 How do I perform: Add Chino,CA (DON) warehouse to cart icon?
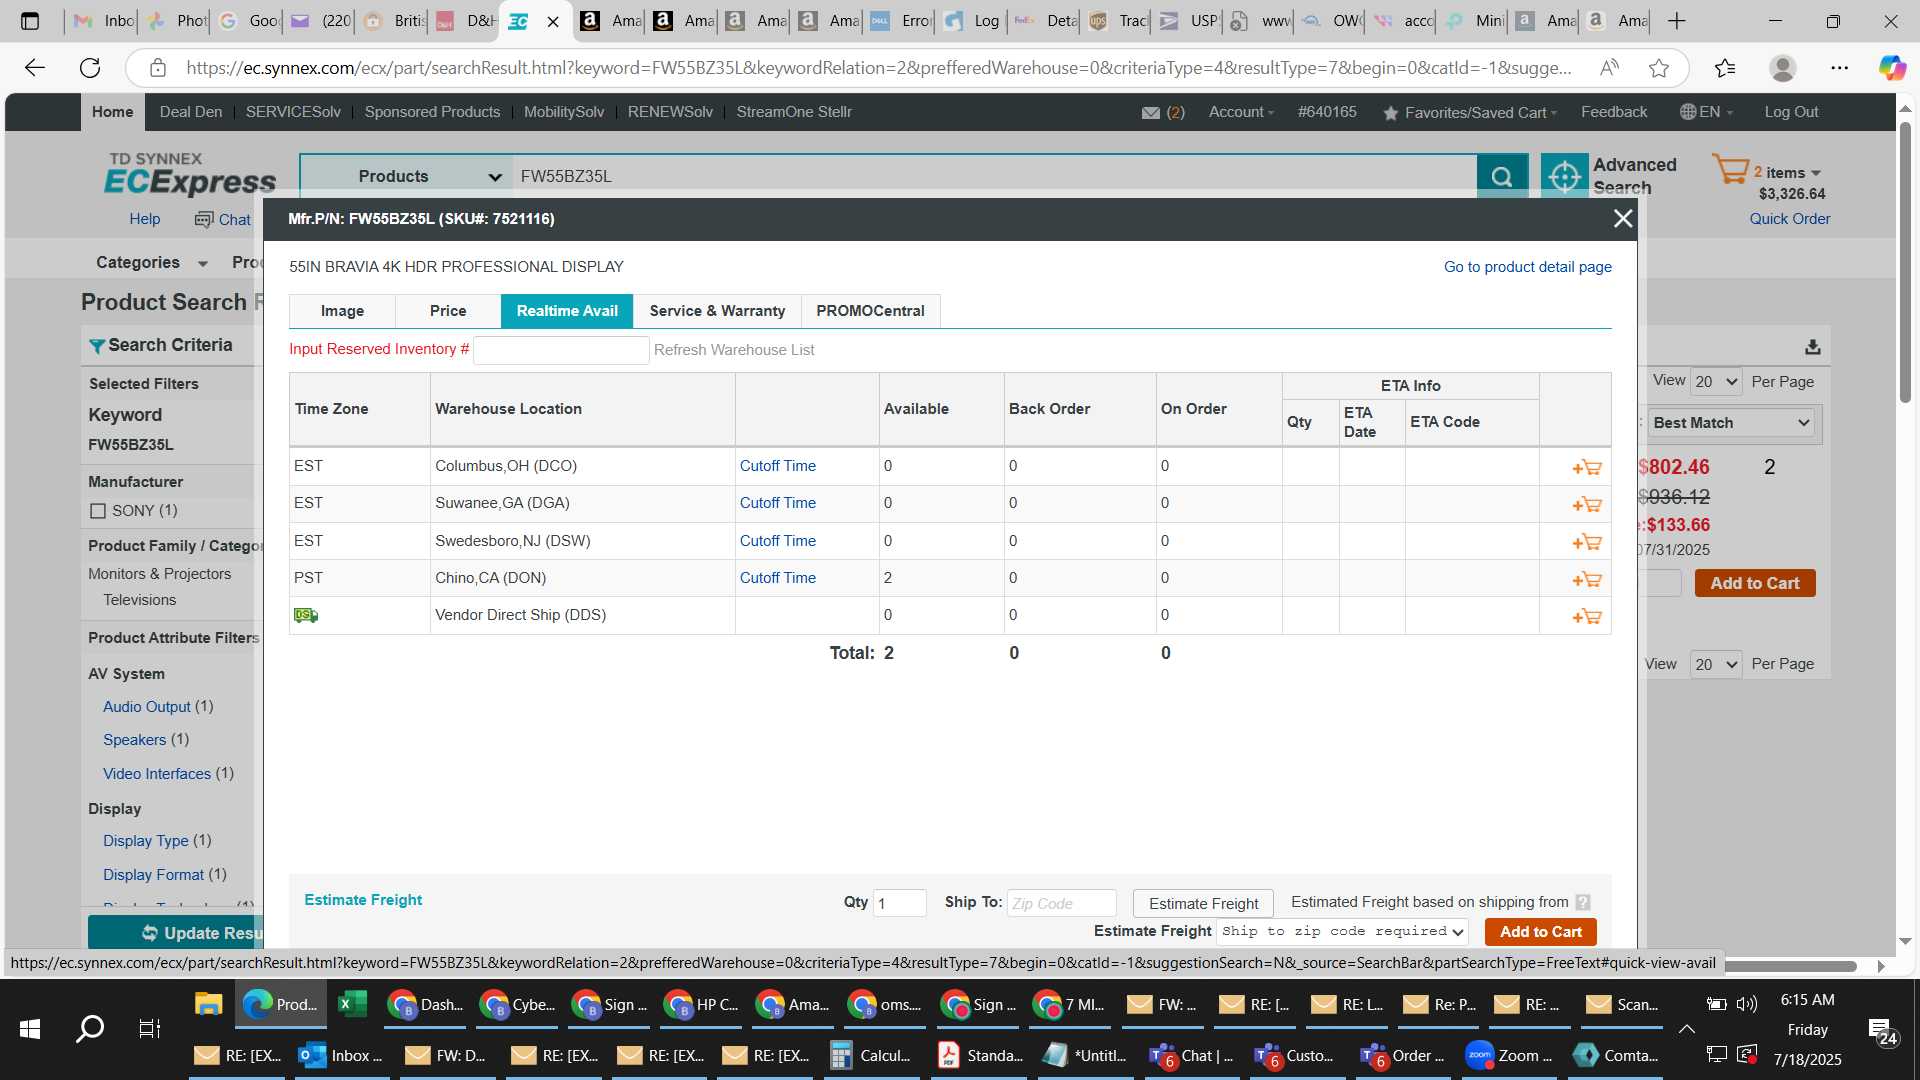pyautogui.click(x=1587, y=579)
